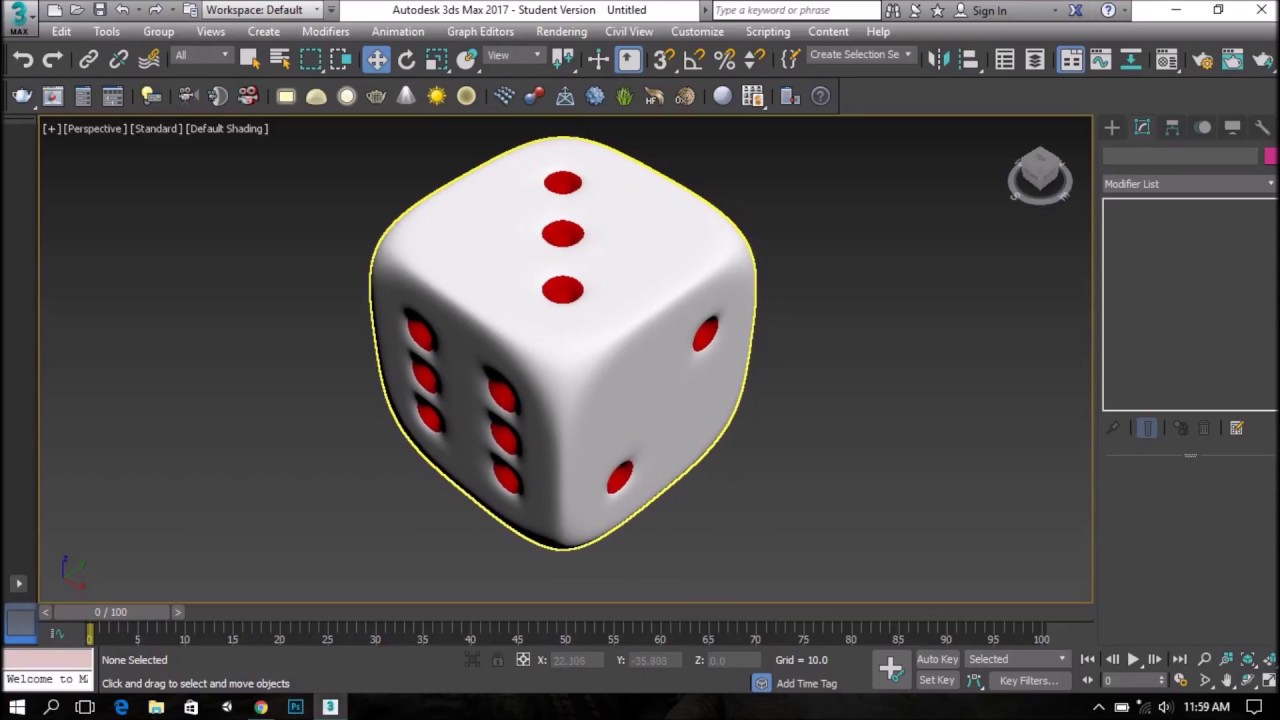The image size is (1280, 720).
Task: Go to end of animation
Action: 1180,659
